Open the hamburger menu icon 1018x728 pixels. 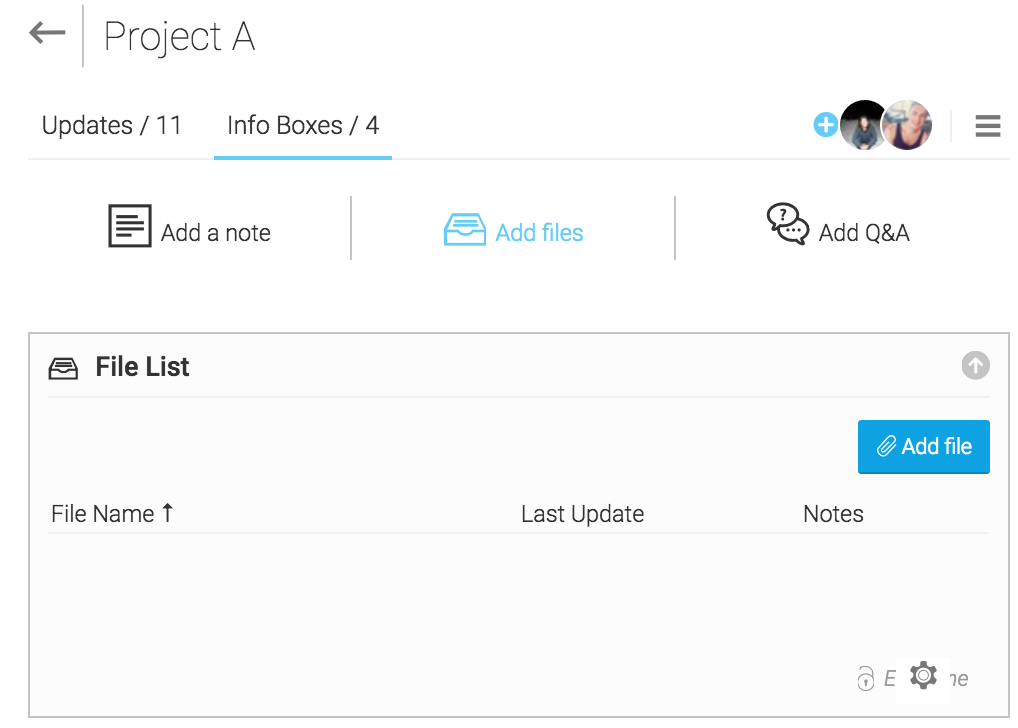(987, 126)
